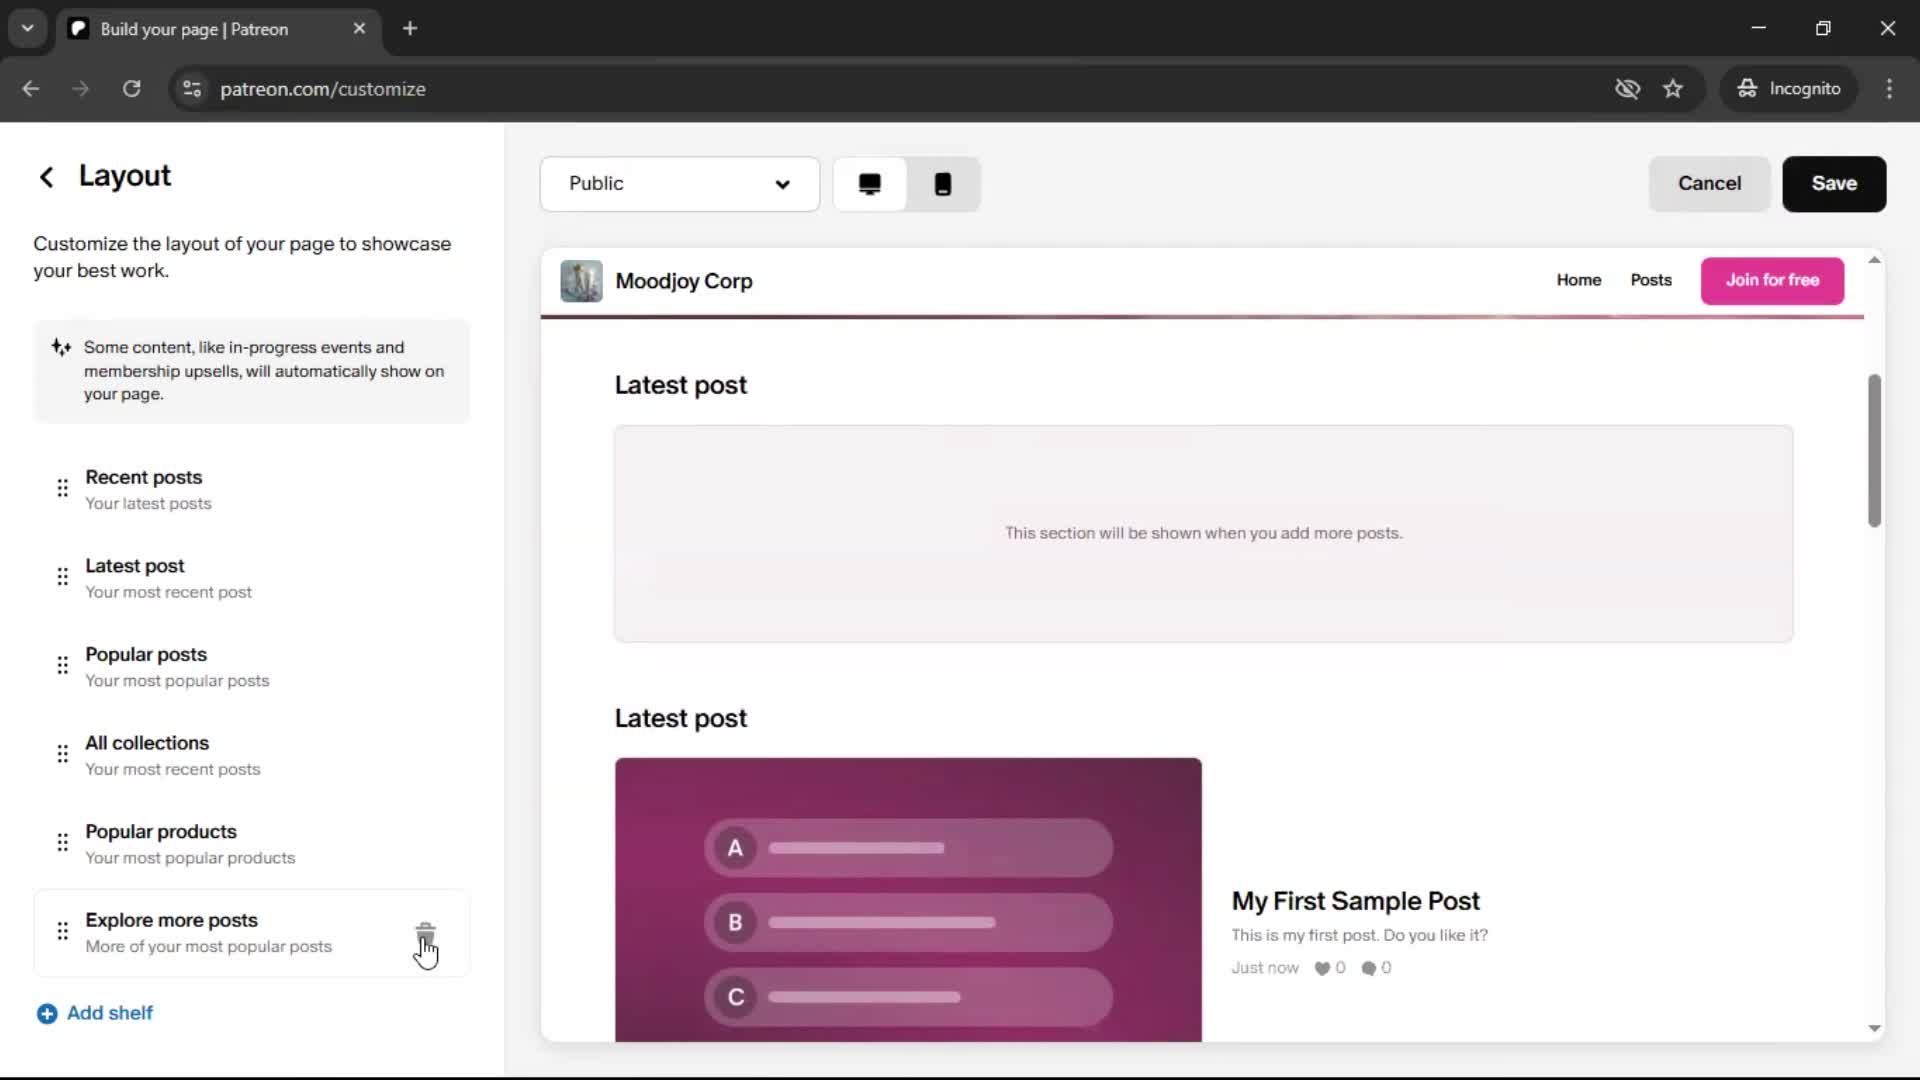The image size is (1920, 1080).
Task: Click the sparkle icon in the info banner
Action: [x=60, y=347]
